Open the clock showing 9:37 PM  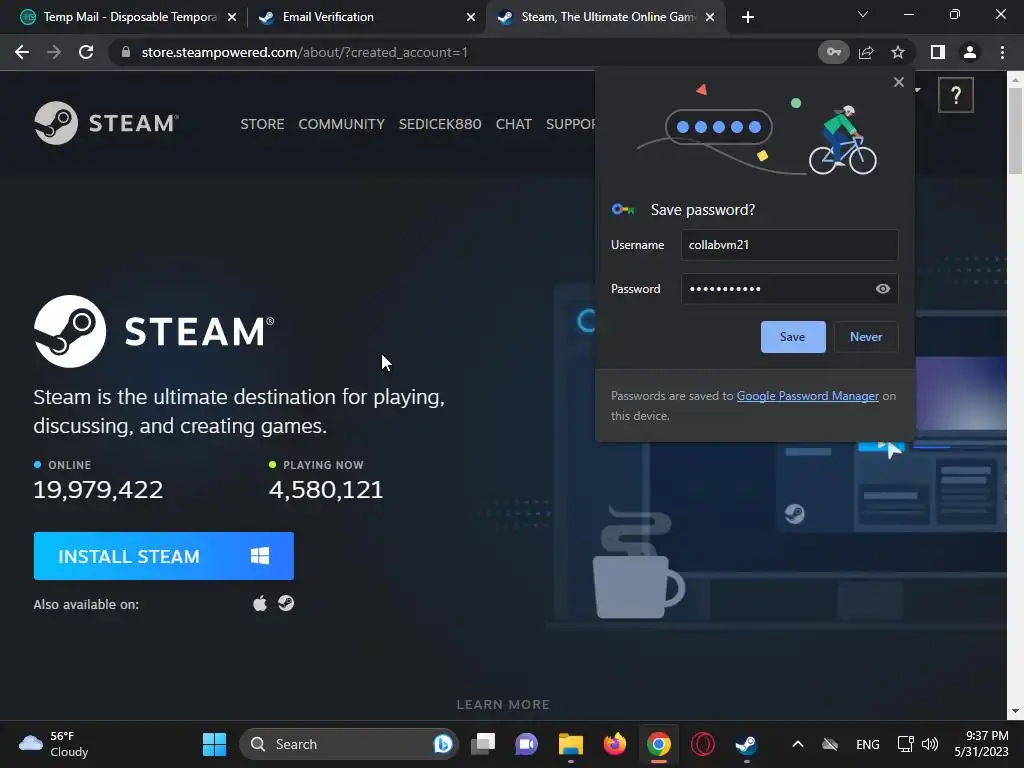[x=981, y=744]
